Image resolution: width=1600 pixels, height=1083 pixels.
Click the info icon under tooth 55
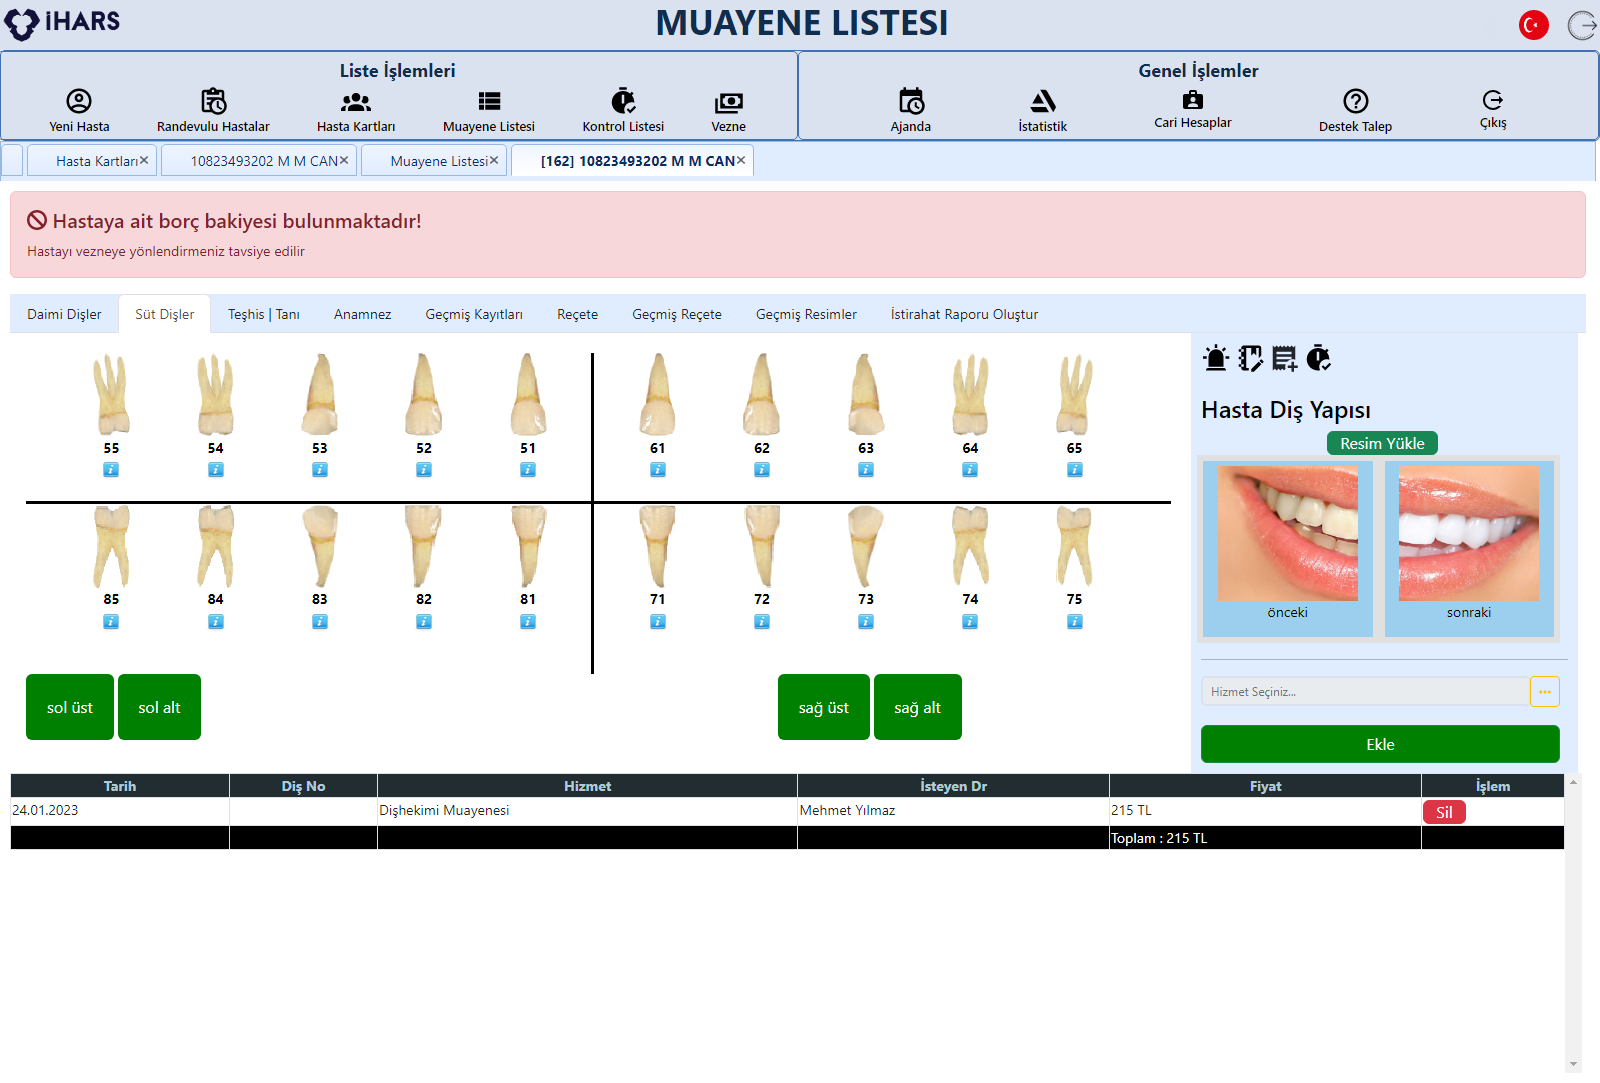coord(111,470)
